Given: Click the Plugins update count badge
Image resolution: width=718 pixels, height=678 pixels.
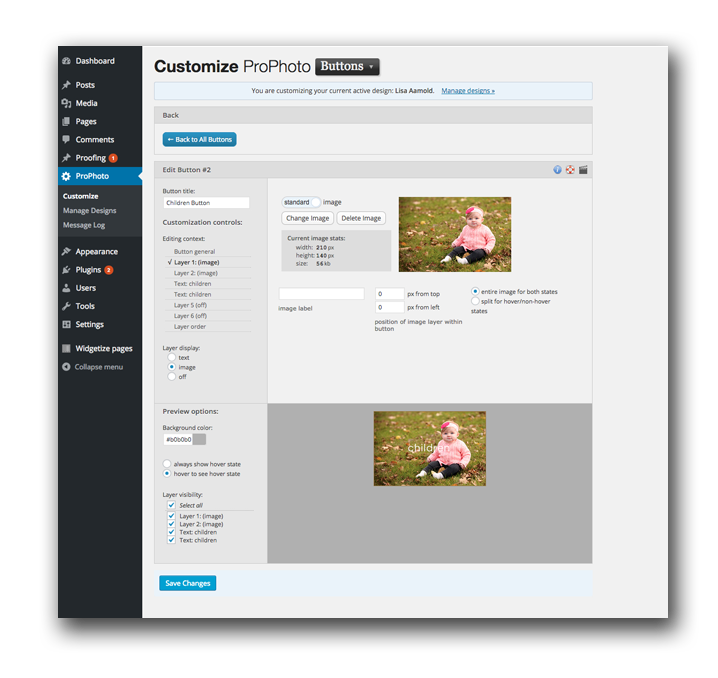Looking at the screenshot, I should [x=109, y=270].
